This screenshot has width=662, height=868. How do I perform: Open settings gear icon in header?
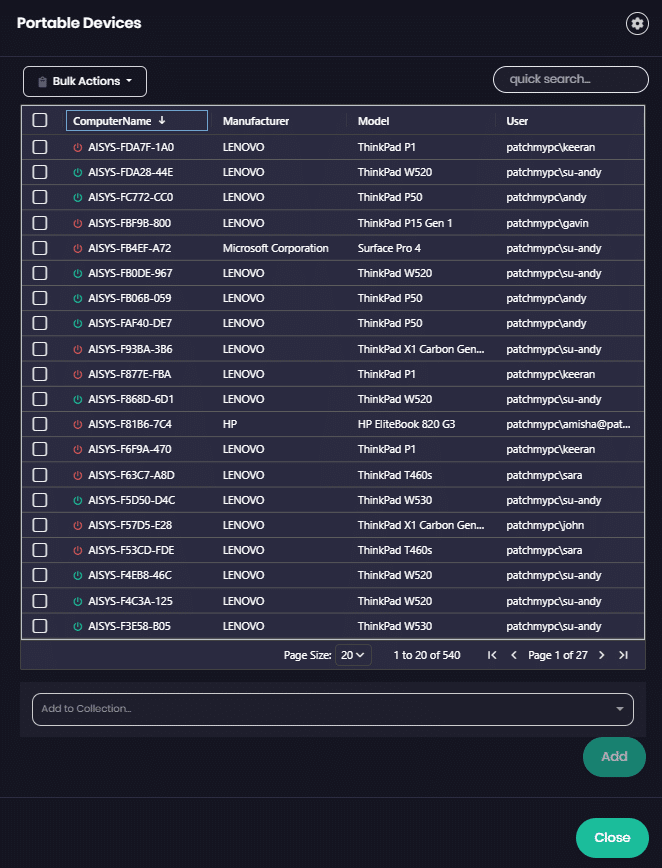pos(637,24)
